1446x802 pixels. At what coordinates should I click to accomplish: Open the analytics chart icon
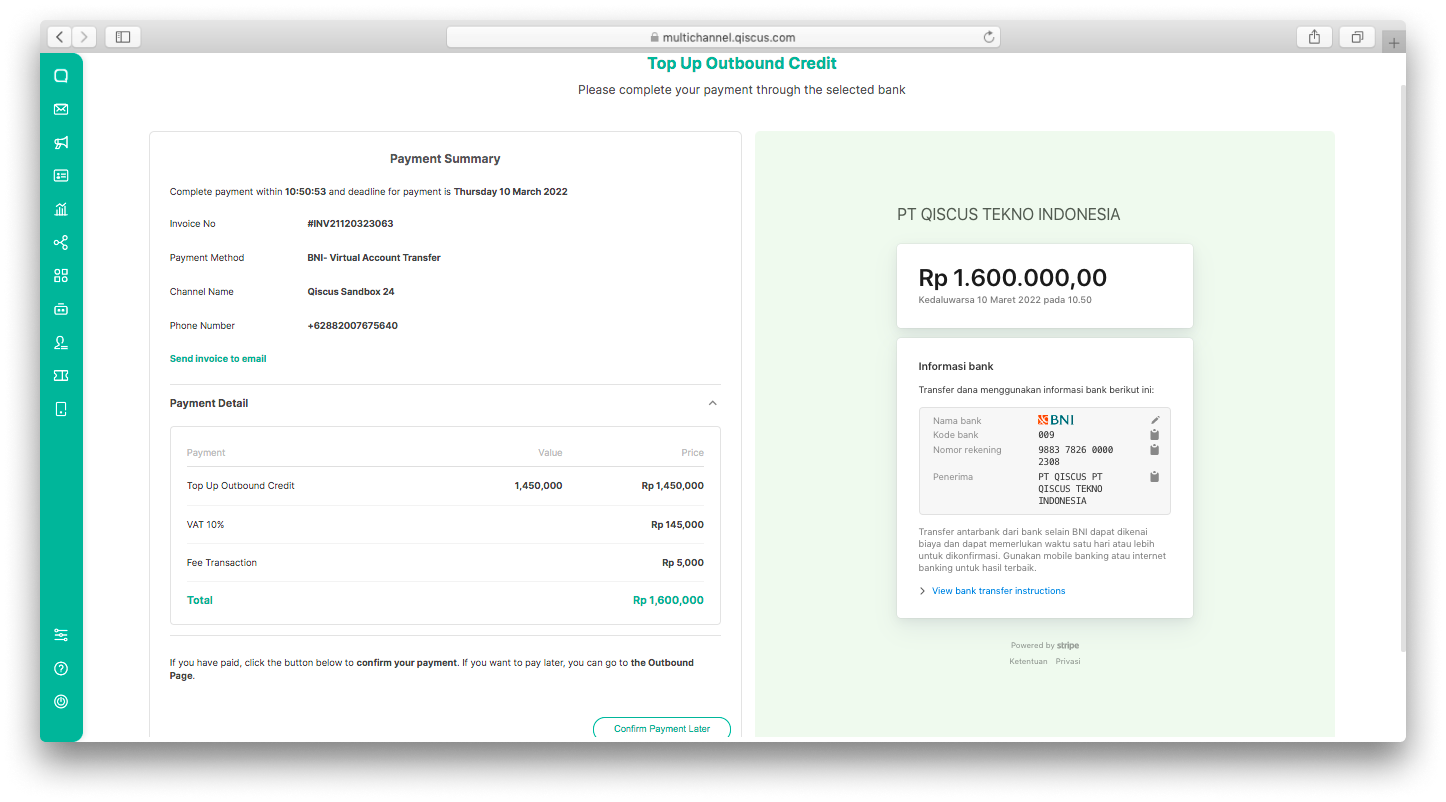click(61, 209)
